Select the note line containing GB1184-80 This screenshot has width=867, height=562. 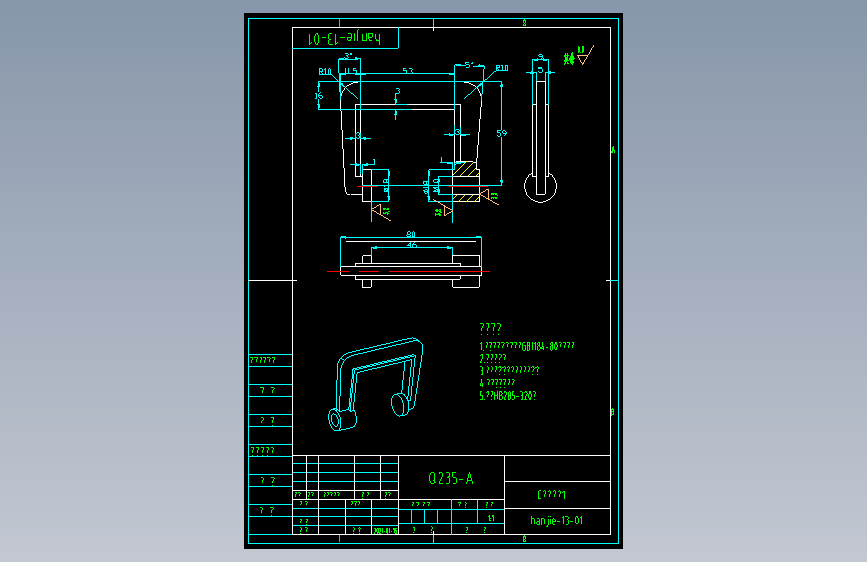tap(526, 346)
